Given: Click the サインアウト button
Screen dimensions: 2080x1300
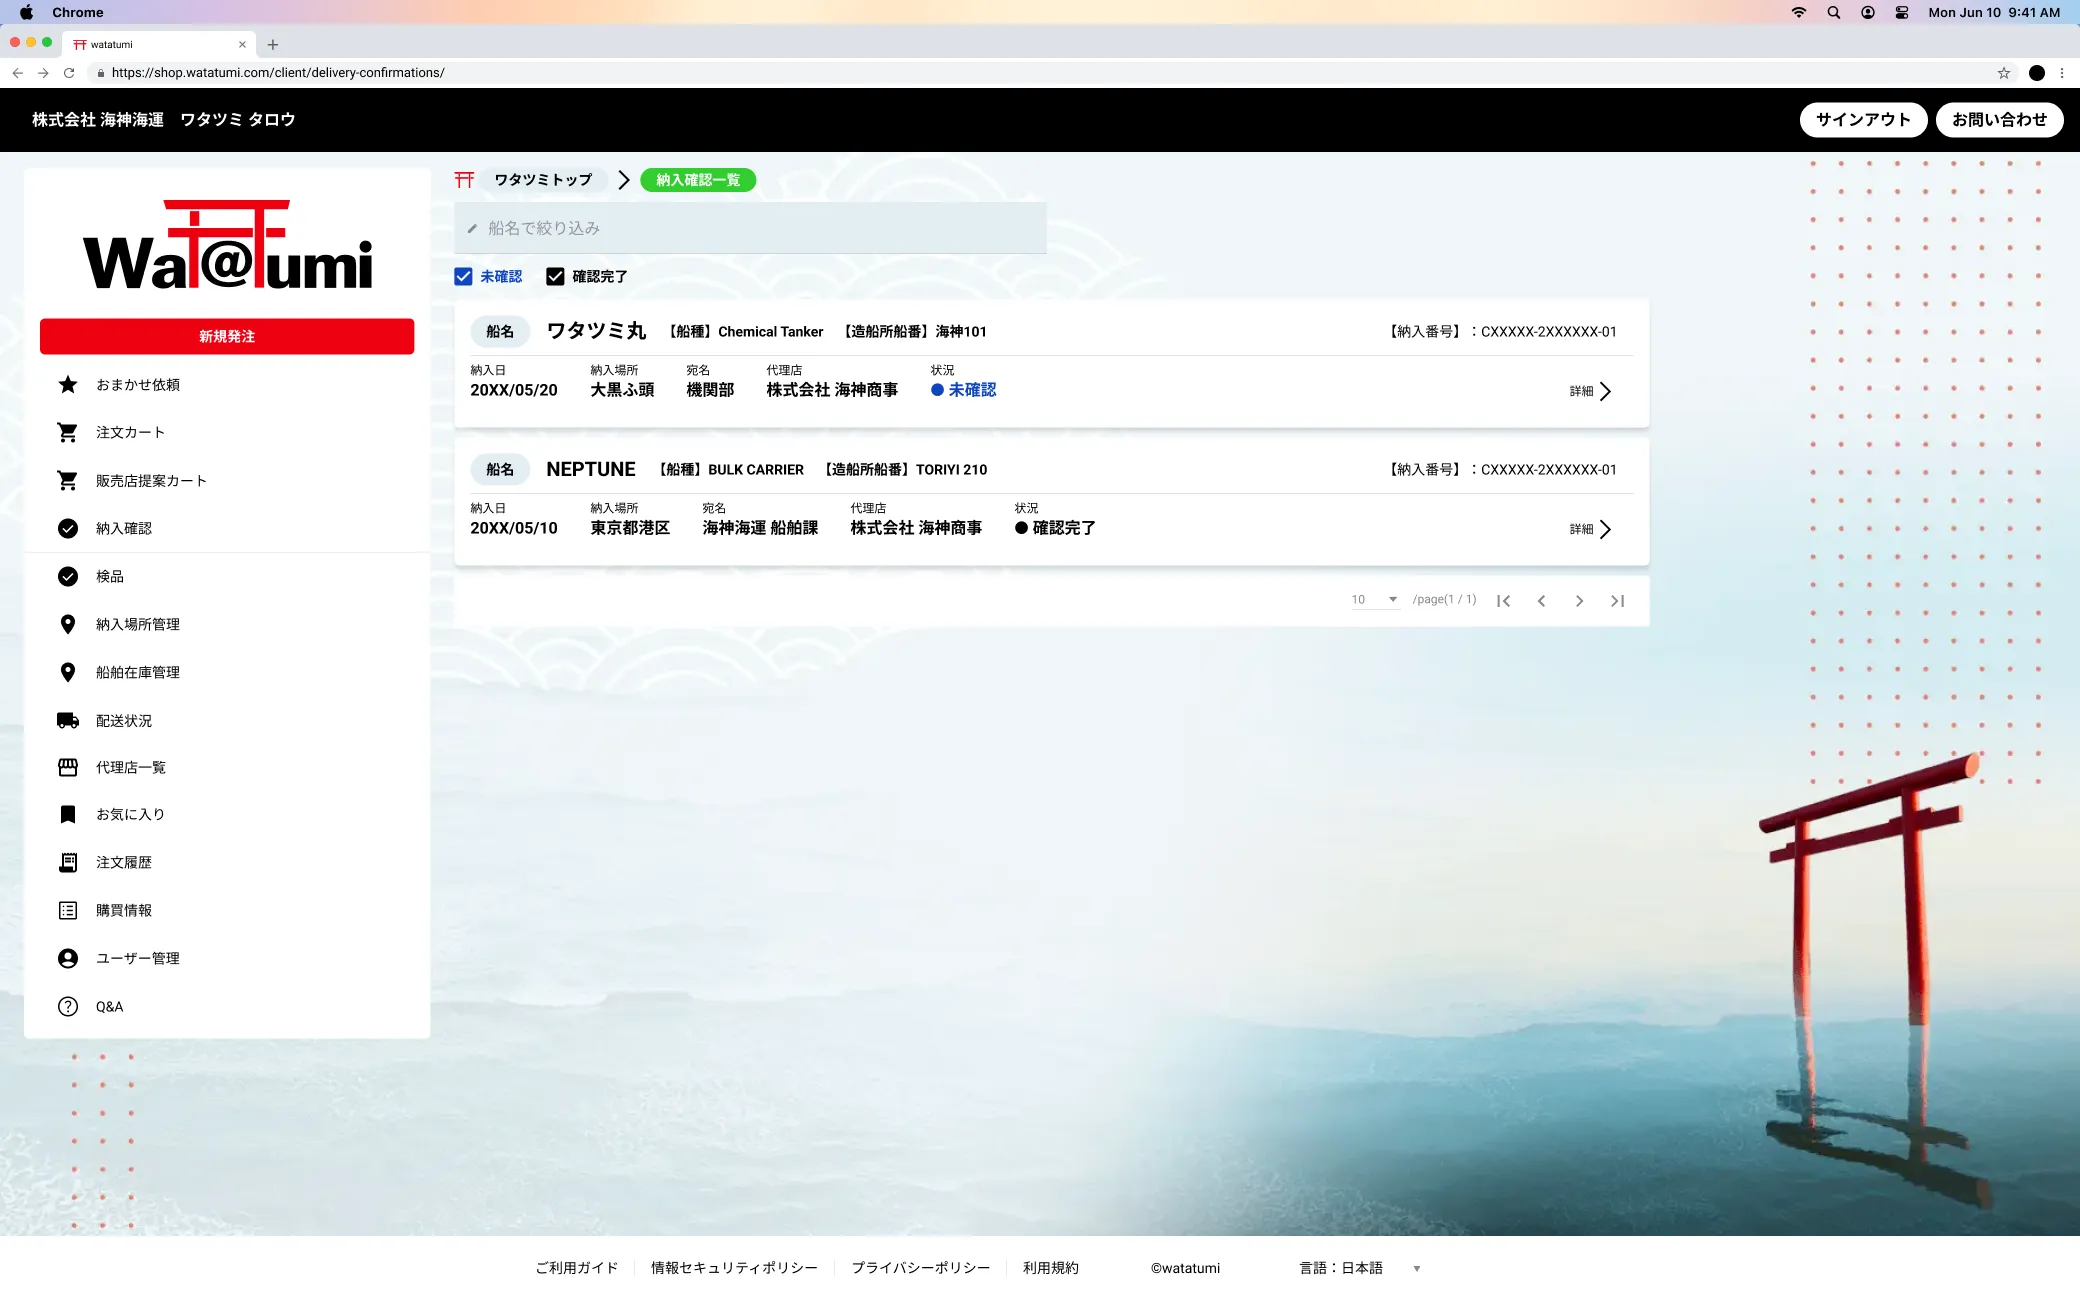Looking at the screenshot, I should point(1862,120).
